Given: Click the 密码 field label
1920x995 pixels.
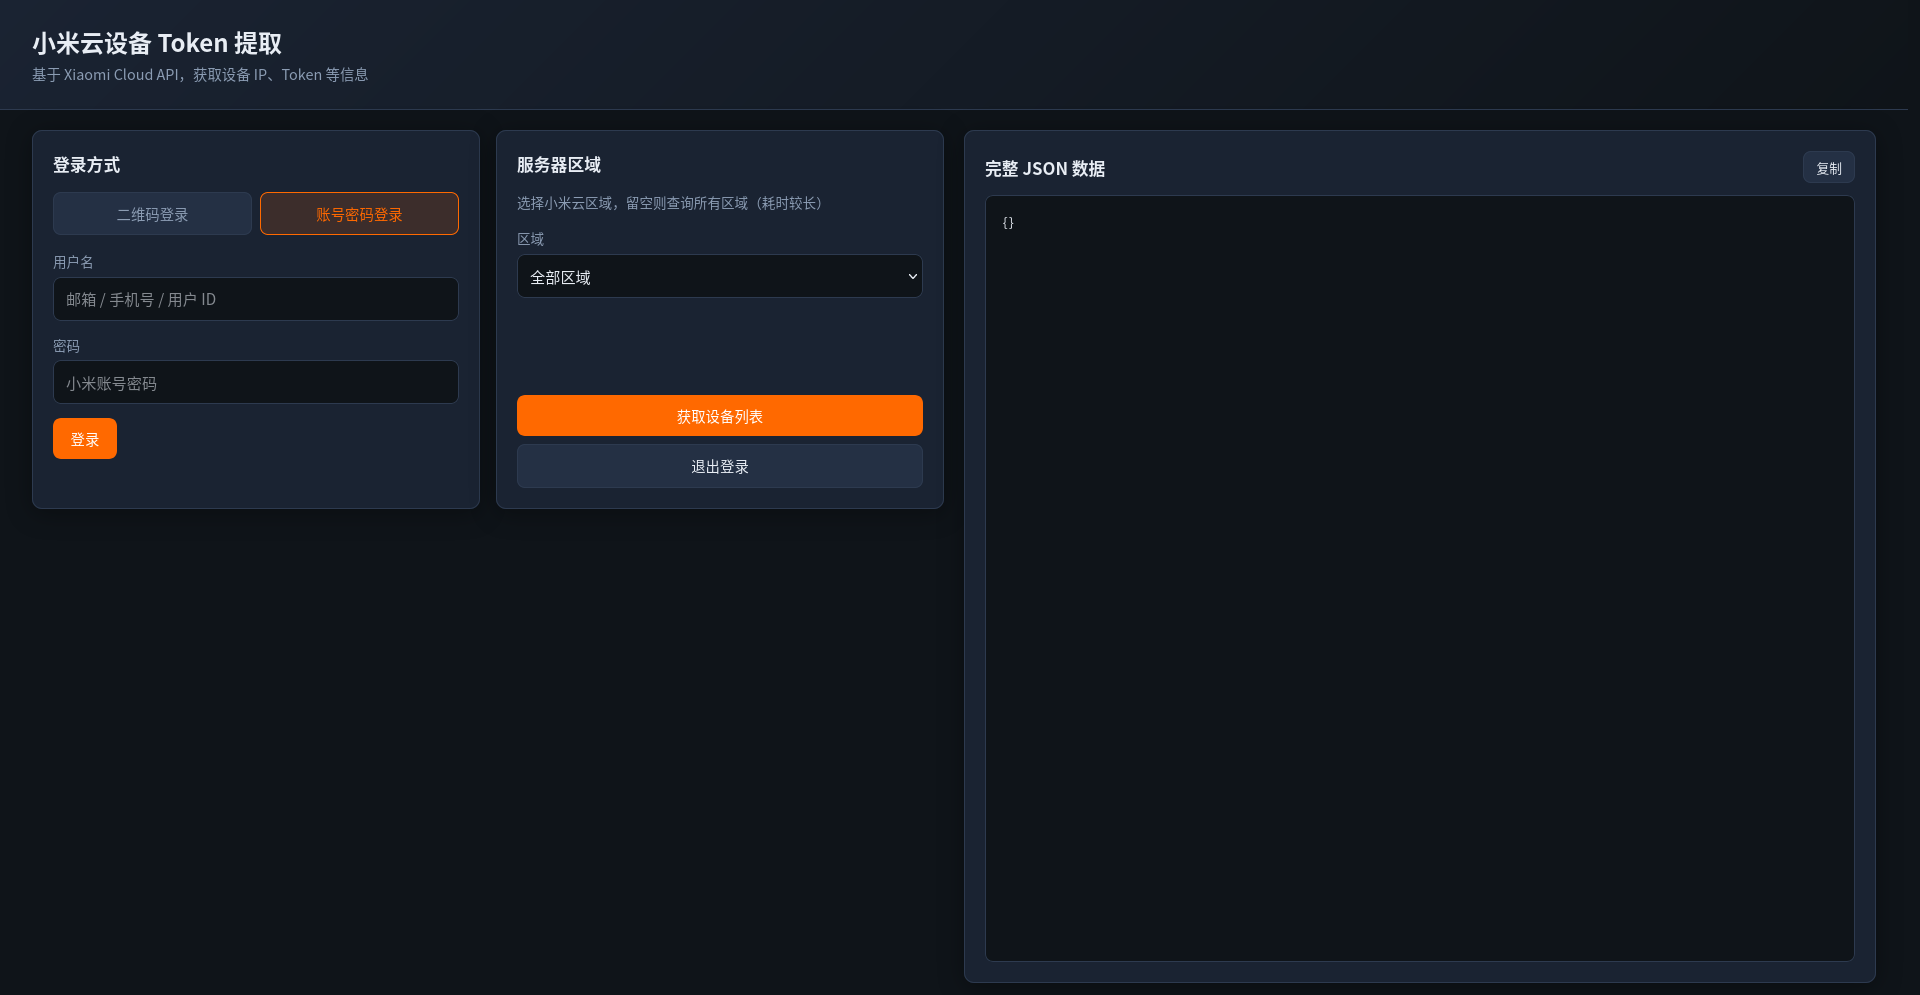Looking at the screenshot, I should [66, 346].
